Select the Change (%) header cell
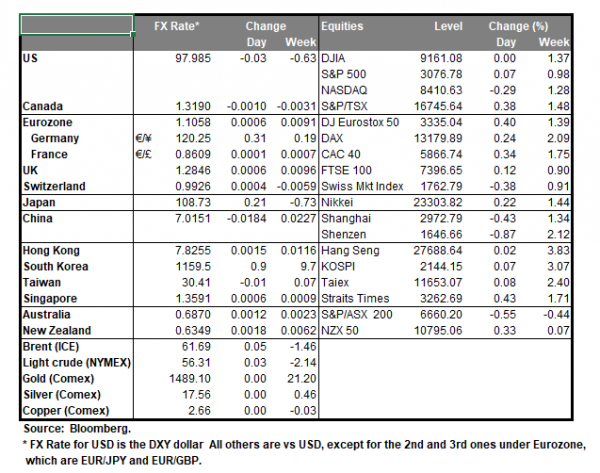This screenshot has width=600, height=473. [521, 24]
